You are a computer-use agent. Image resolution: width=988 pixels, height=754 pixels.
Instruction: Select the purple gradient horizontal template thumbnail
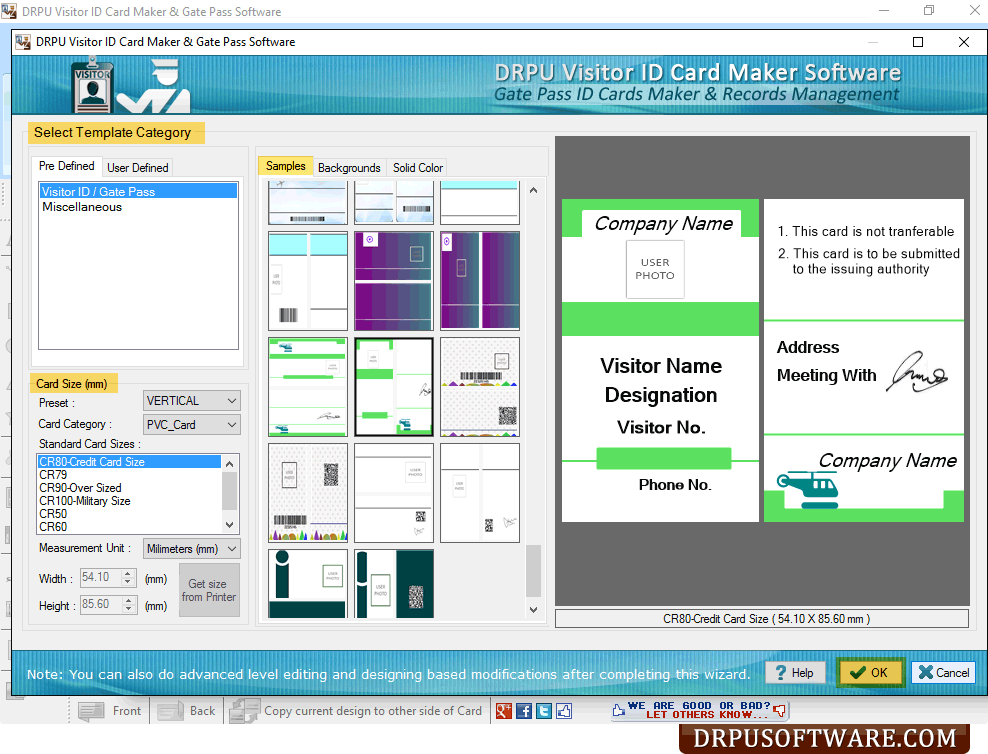(x=394, y=281)
